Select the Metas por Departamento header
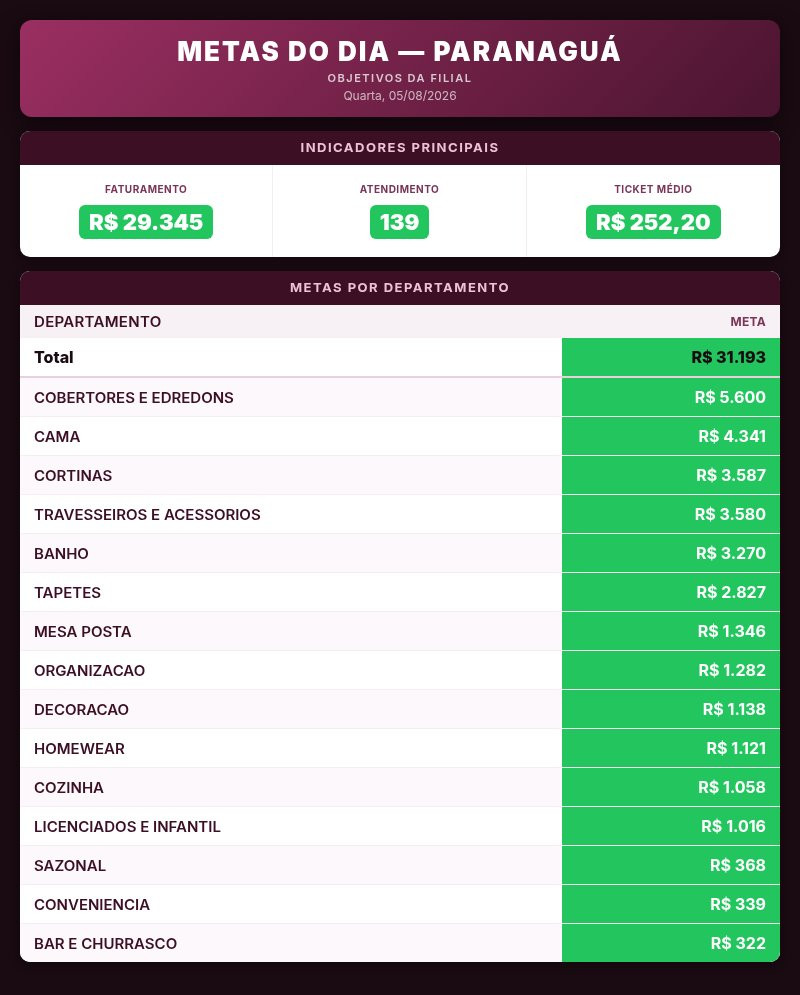The width and height of the screenshot is (800, 995). pyautogui.click(x=400, y=288)
